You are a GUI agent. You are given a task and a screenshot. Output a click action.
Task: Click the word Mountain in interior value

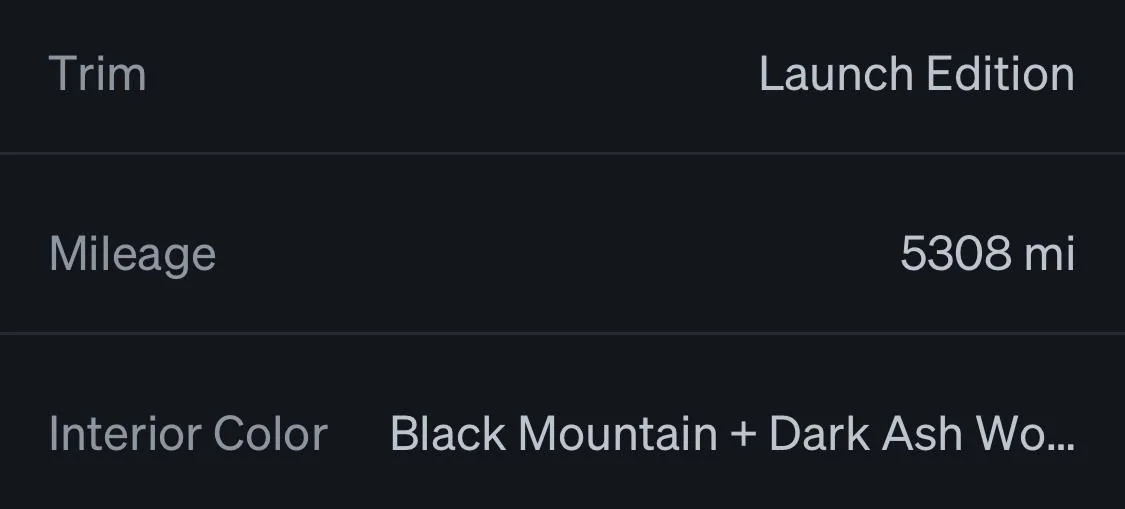pos(617,434)
